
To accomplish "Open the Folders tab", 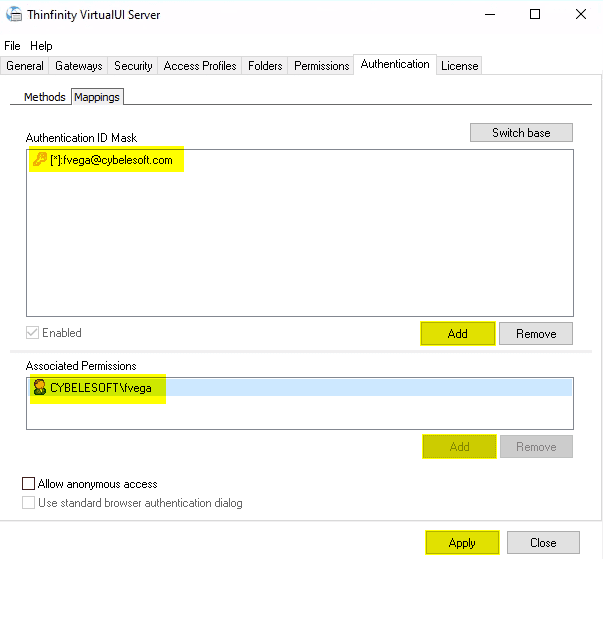I will pos(265,66).
